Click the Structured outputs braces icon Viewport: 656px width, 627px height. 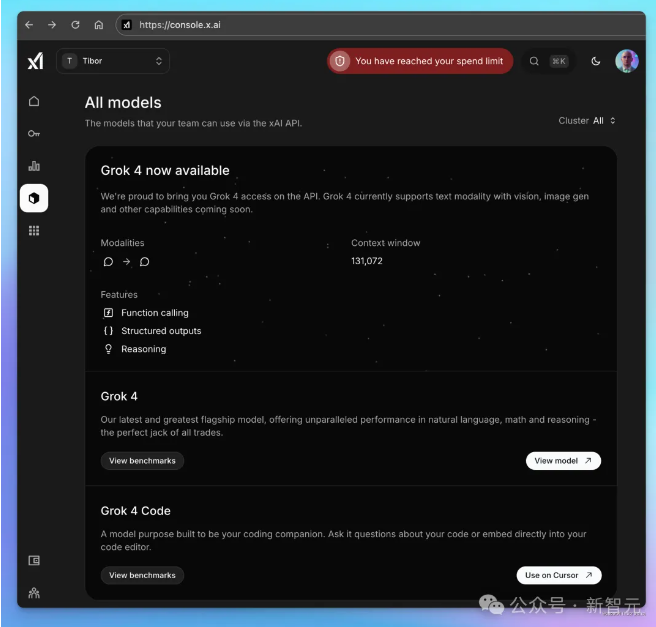point(108,331)
